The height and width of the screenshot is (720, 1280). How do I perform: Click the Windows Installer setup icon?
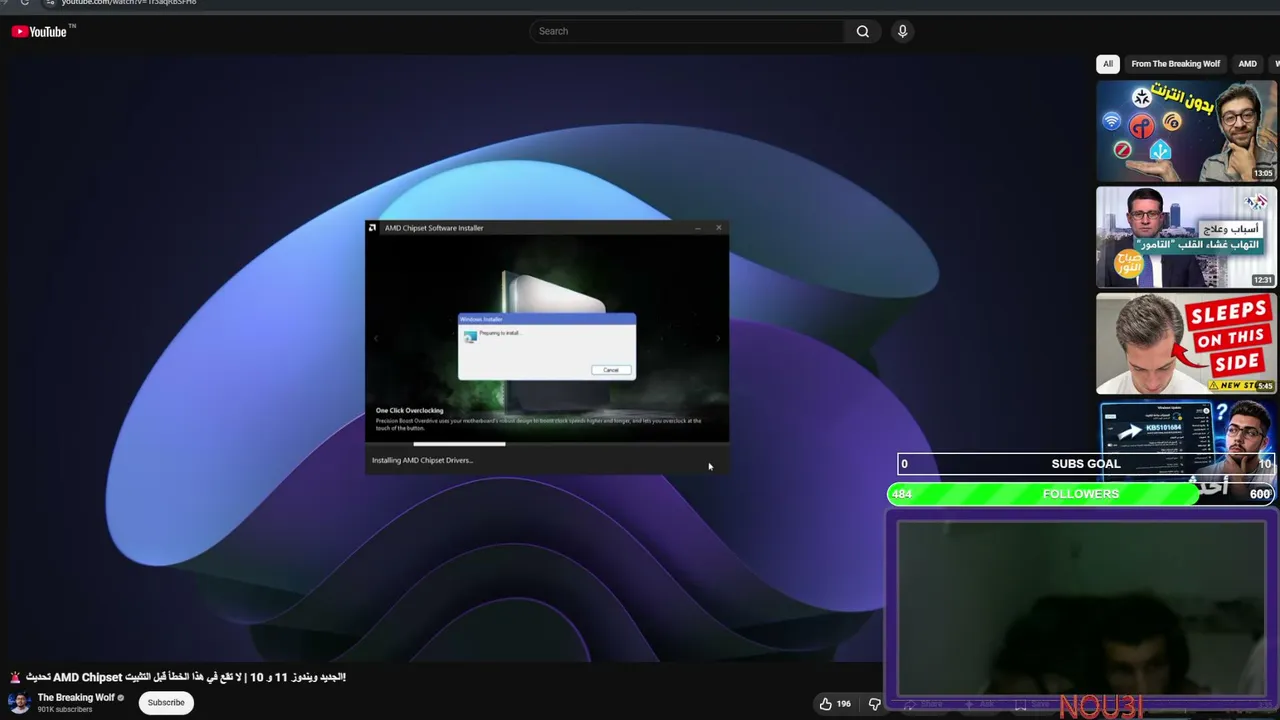pos(470,337)
